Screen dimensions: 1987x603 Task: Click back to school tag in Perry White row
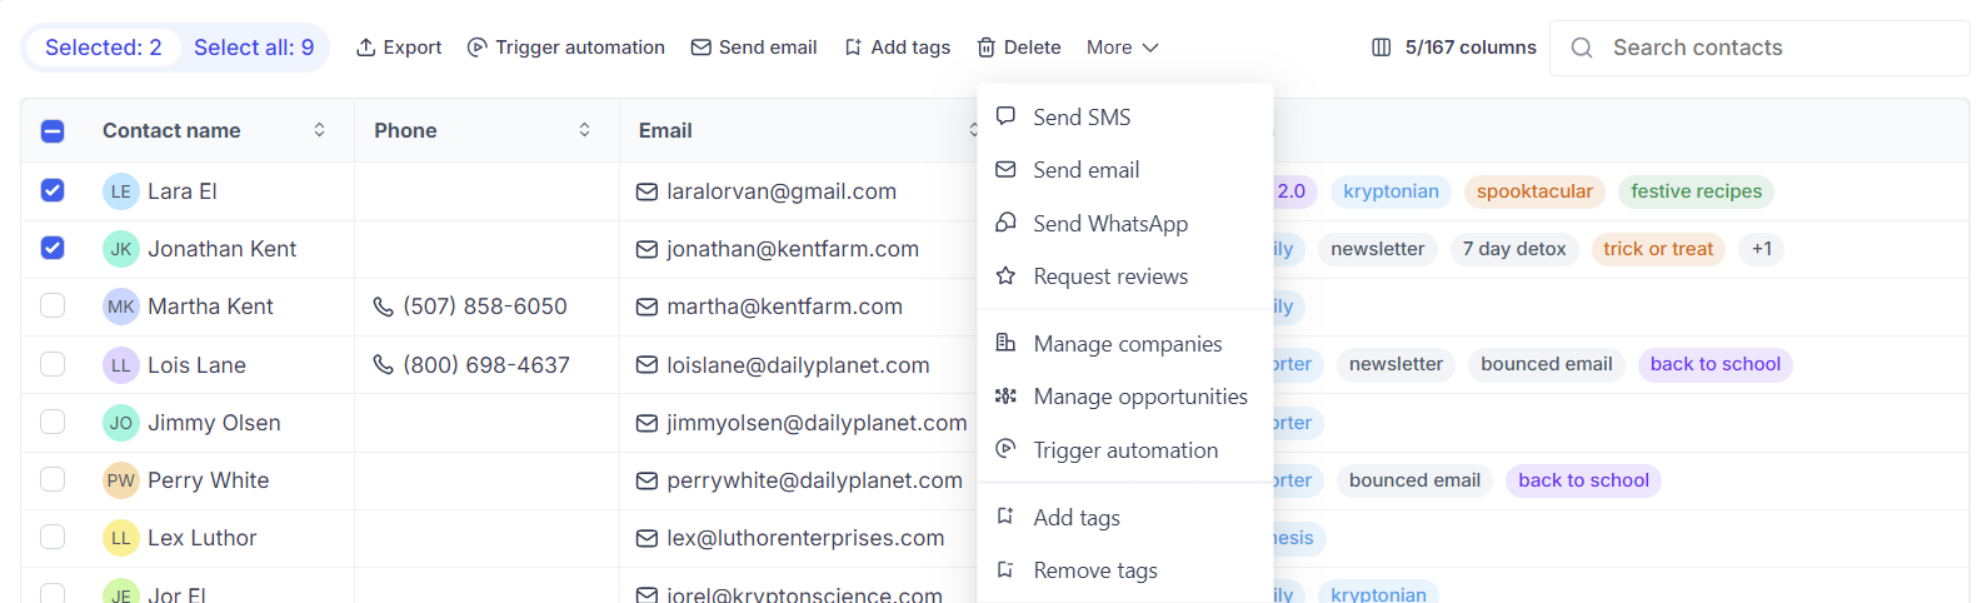(x=1583, y=480)
